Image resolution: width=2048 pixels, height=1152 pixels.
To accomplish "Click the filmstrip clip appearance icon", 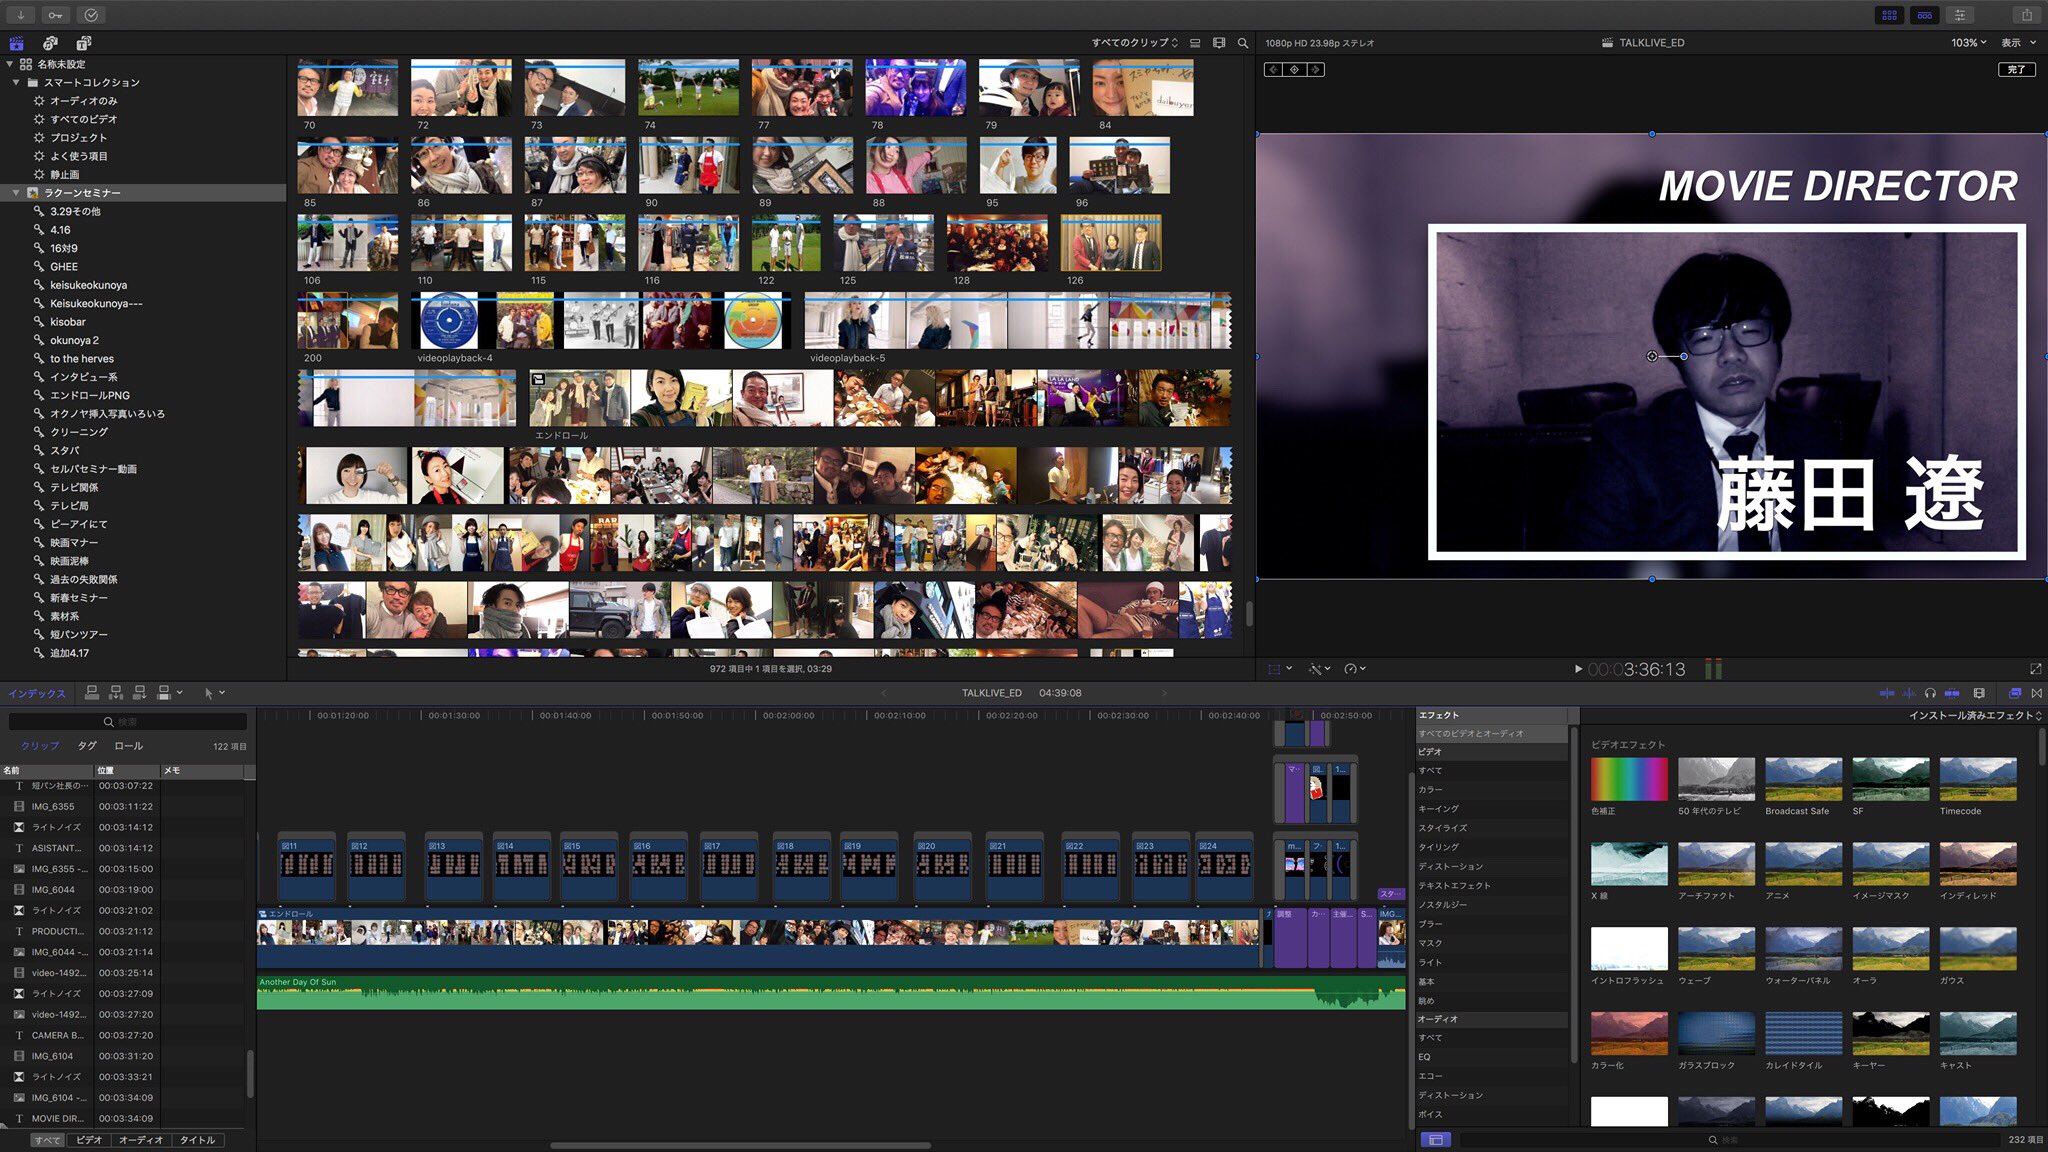I will coord(1219,43).
